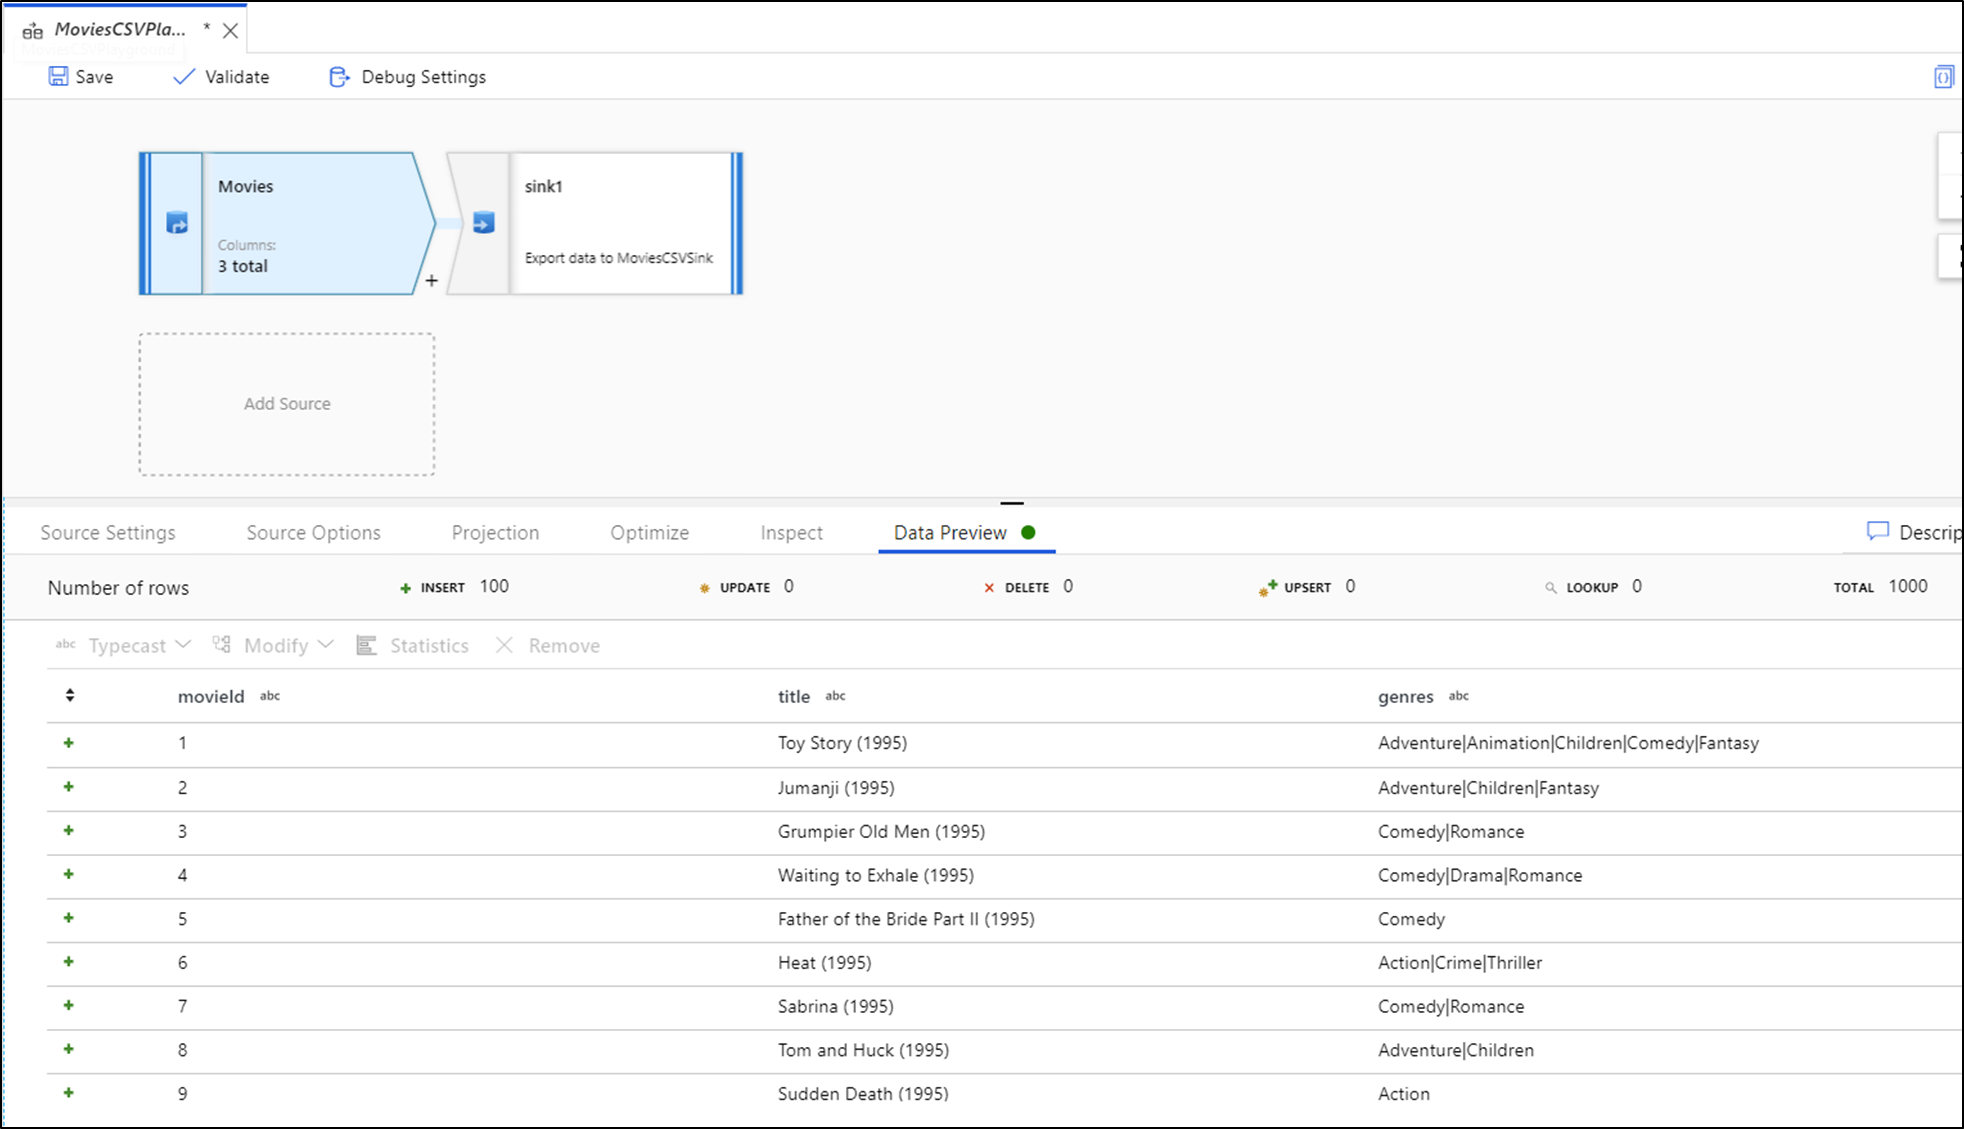The image size is (1964, 1129).
Task: Click the green Data Preview status dot
Action: pos(1031,531)
